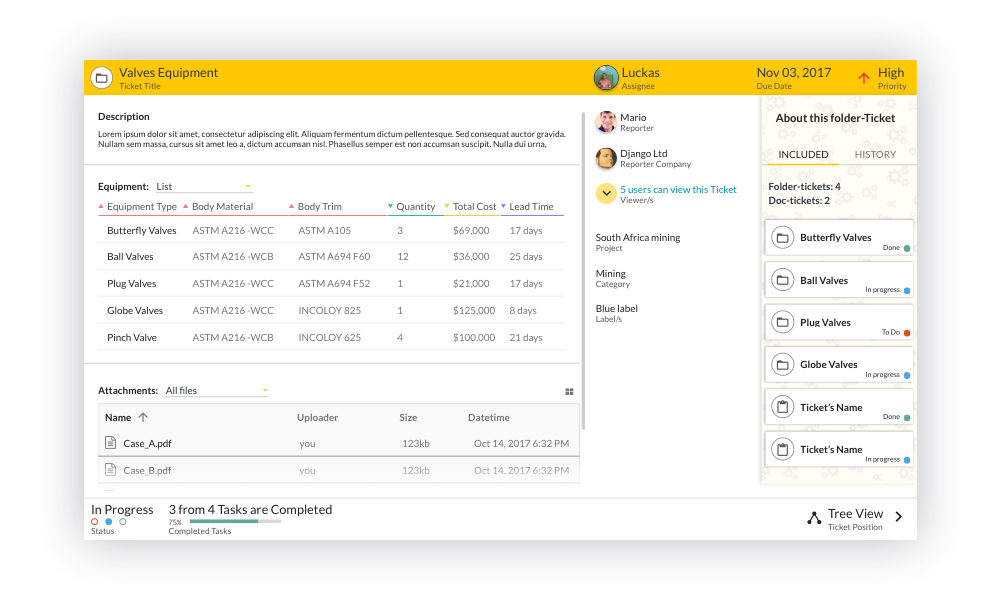1000x600 pixels.
Task: Open the Attachments All files dropdown
Action: pos(217,391)
